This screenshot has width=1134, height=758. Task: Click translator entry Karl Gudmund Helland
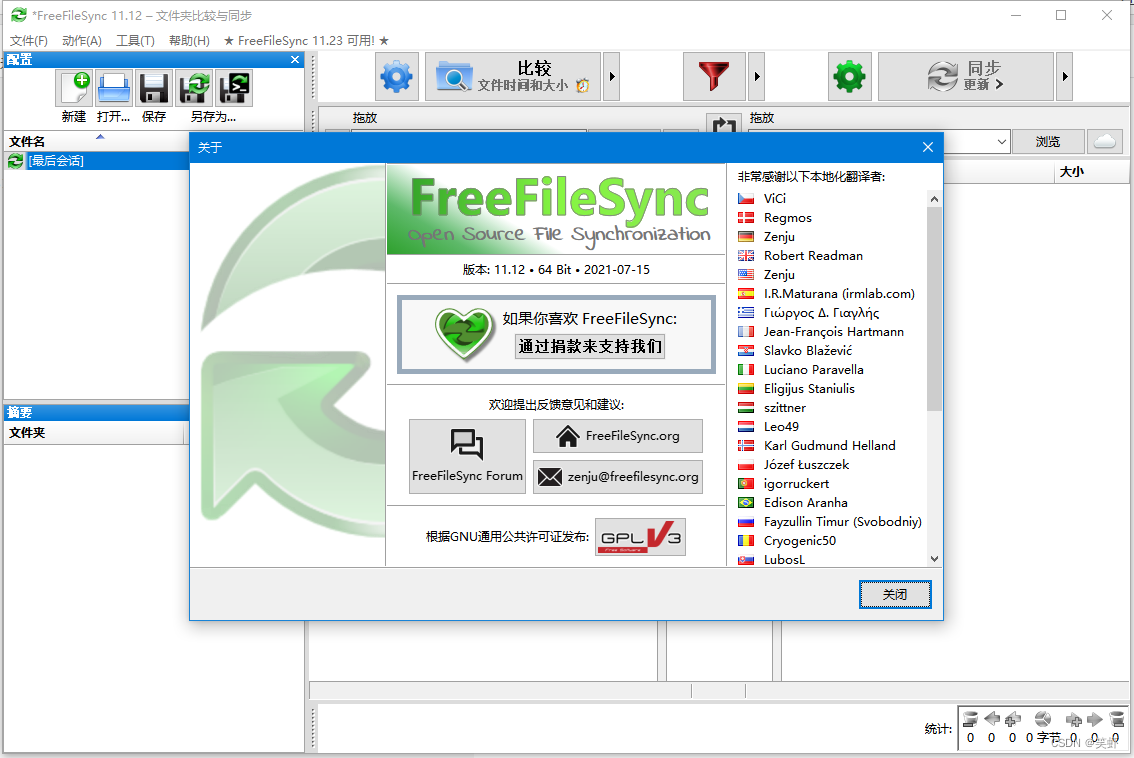point(830,446)
